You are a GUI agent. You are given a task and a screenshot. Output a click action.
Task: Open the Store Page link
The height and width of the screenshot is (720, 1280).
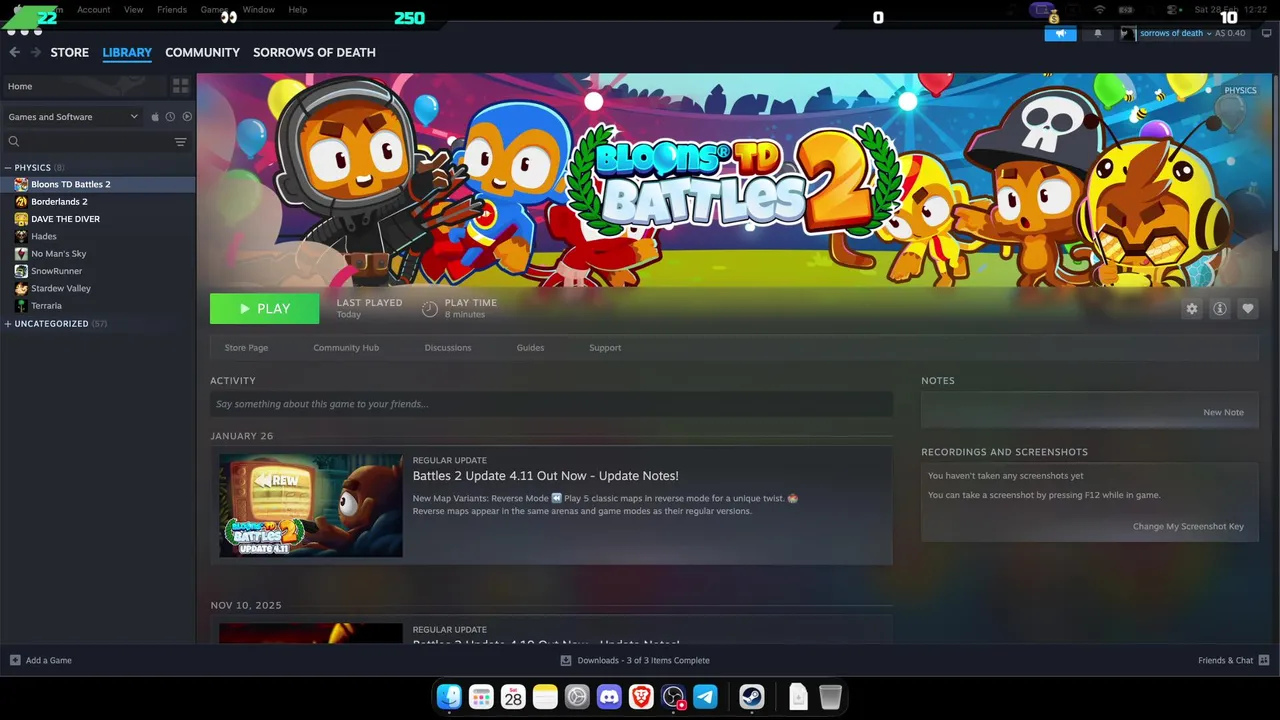[x=246, y=348]
